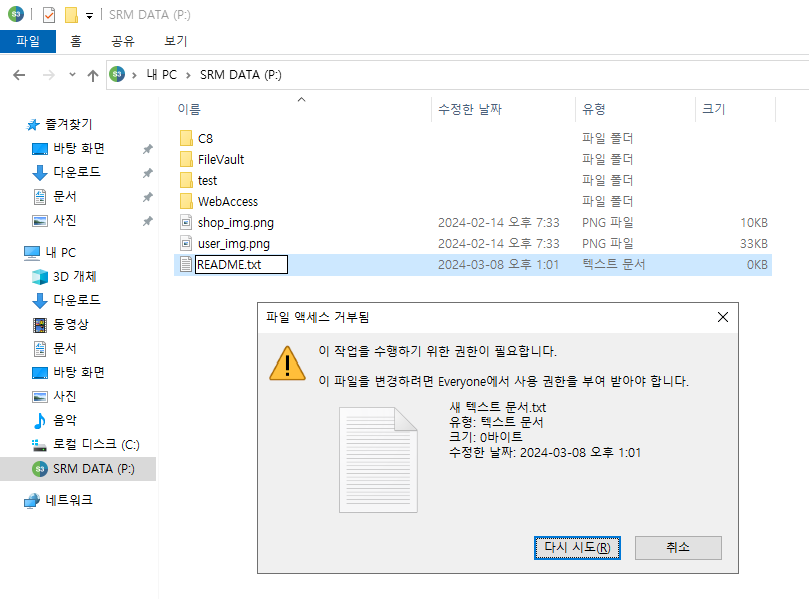Viewport: 809px width, 599px height.
Task: Click the user_img.png file icon
Action: [x=186, y=243]
